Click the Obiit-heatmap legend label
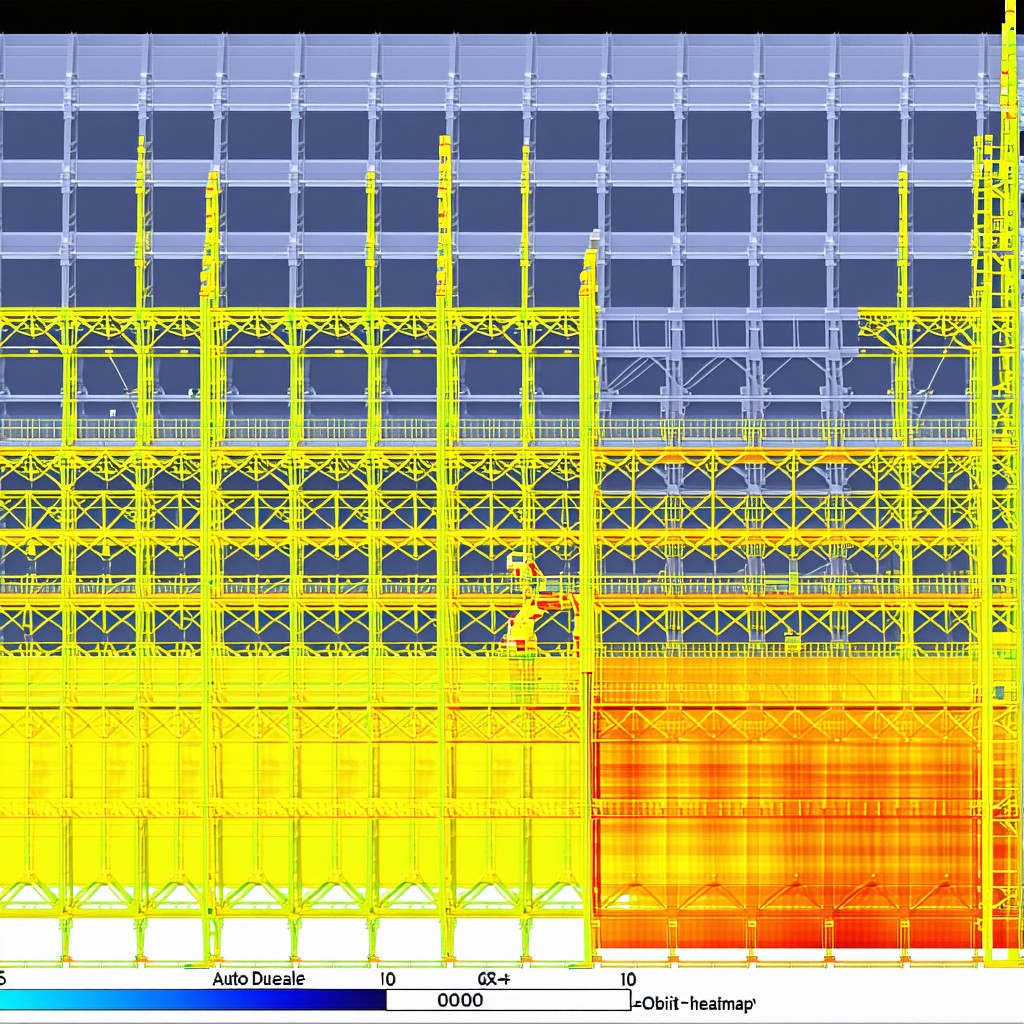The height and width of the screenshot is (1024, 1024). click(698, 1003)
